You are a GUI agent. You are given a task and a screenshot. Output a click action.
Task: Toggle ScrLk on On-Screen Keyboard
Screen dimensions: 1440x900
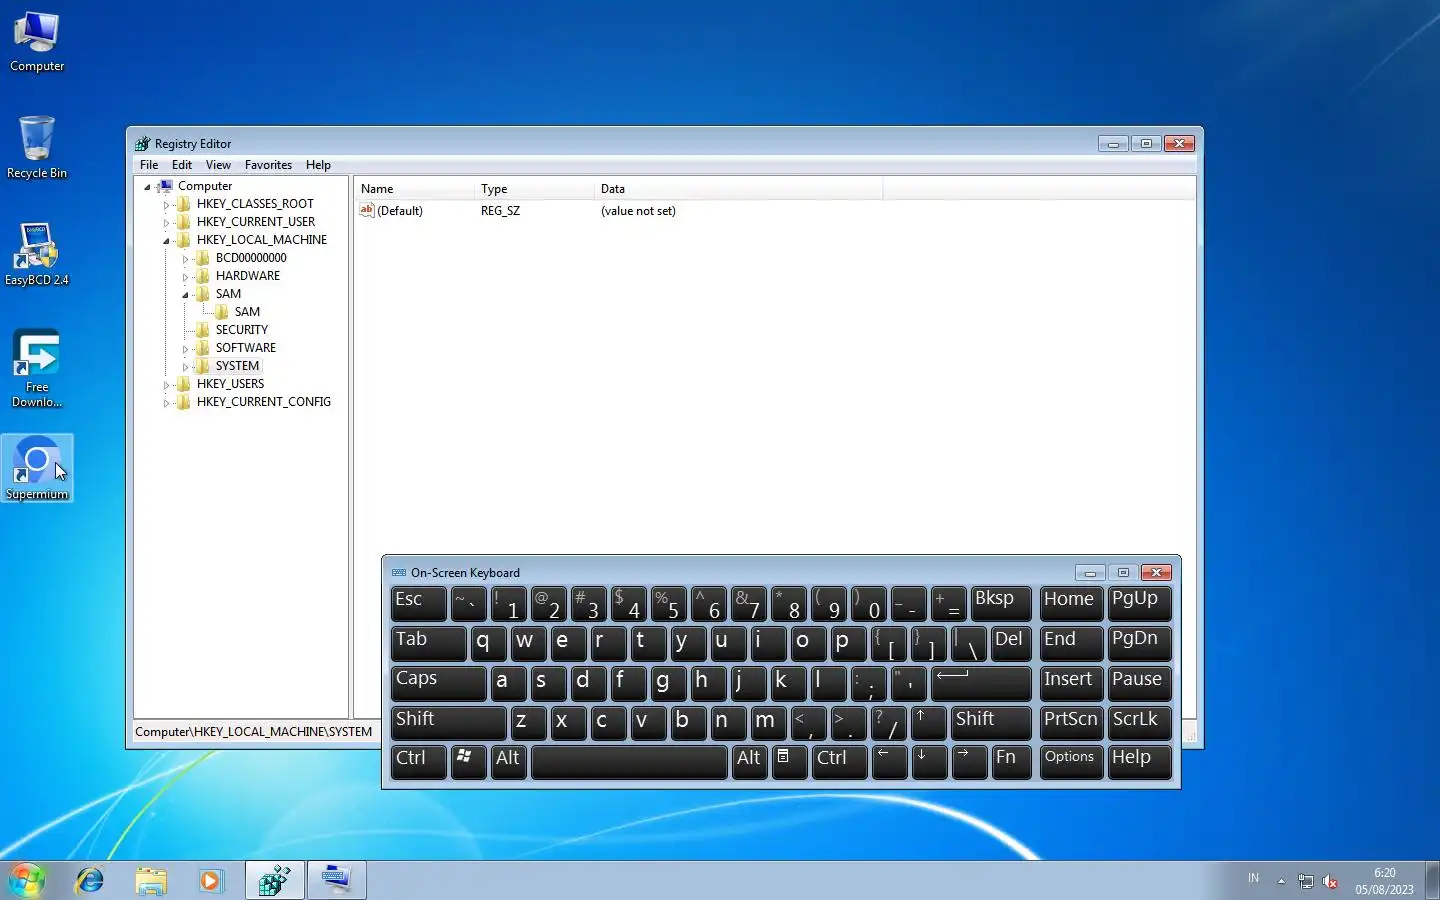click(x=1140, y=723)
